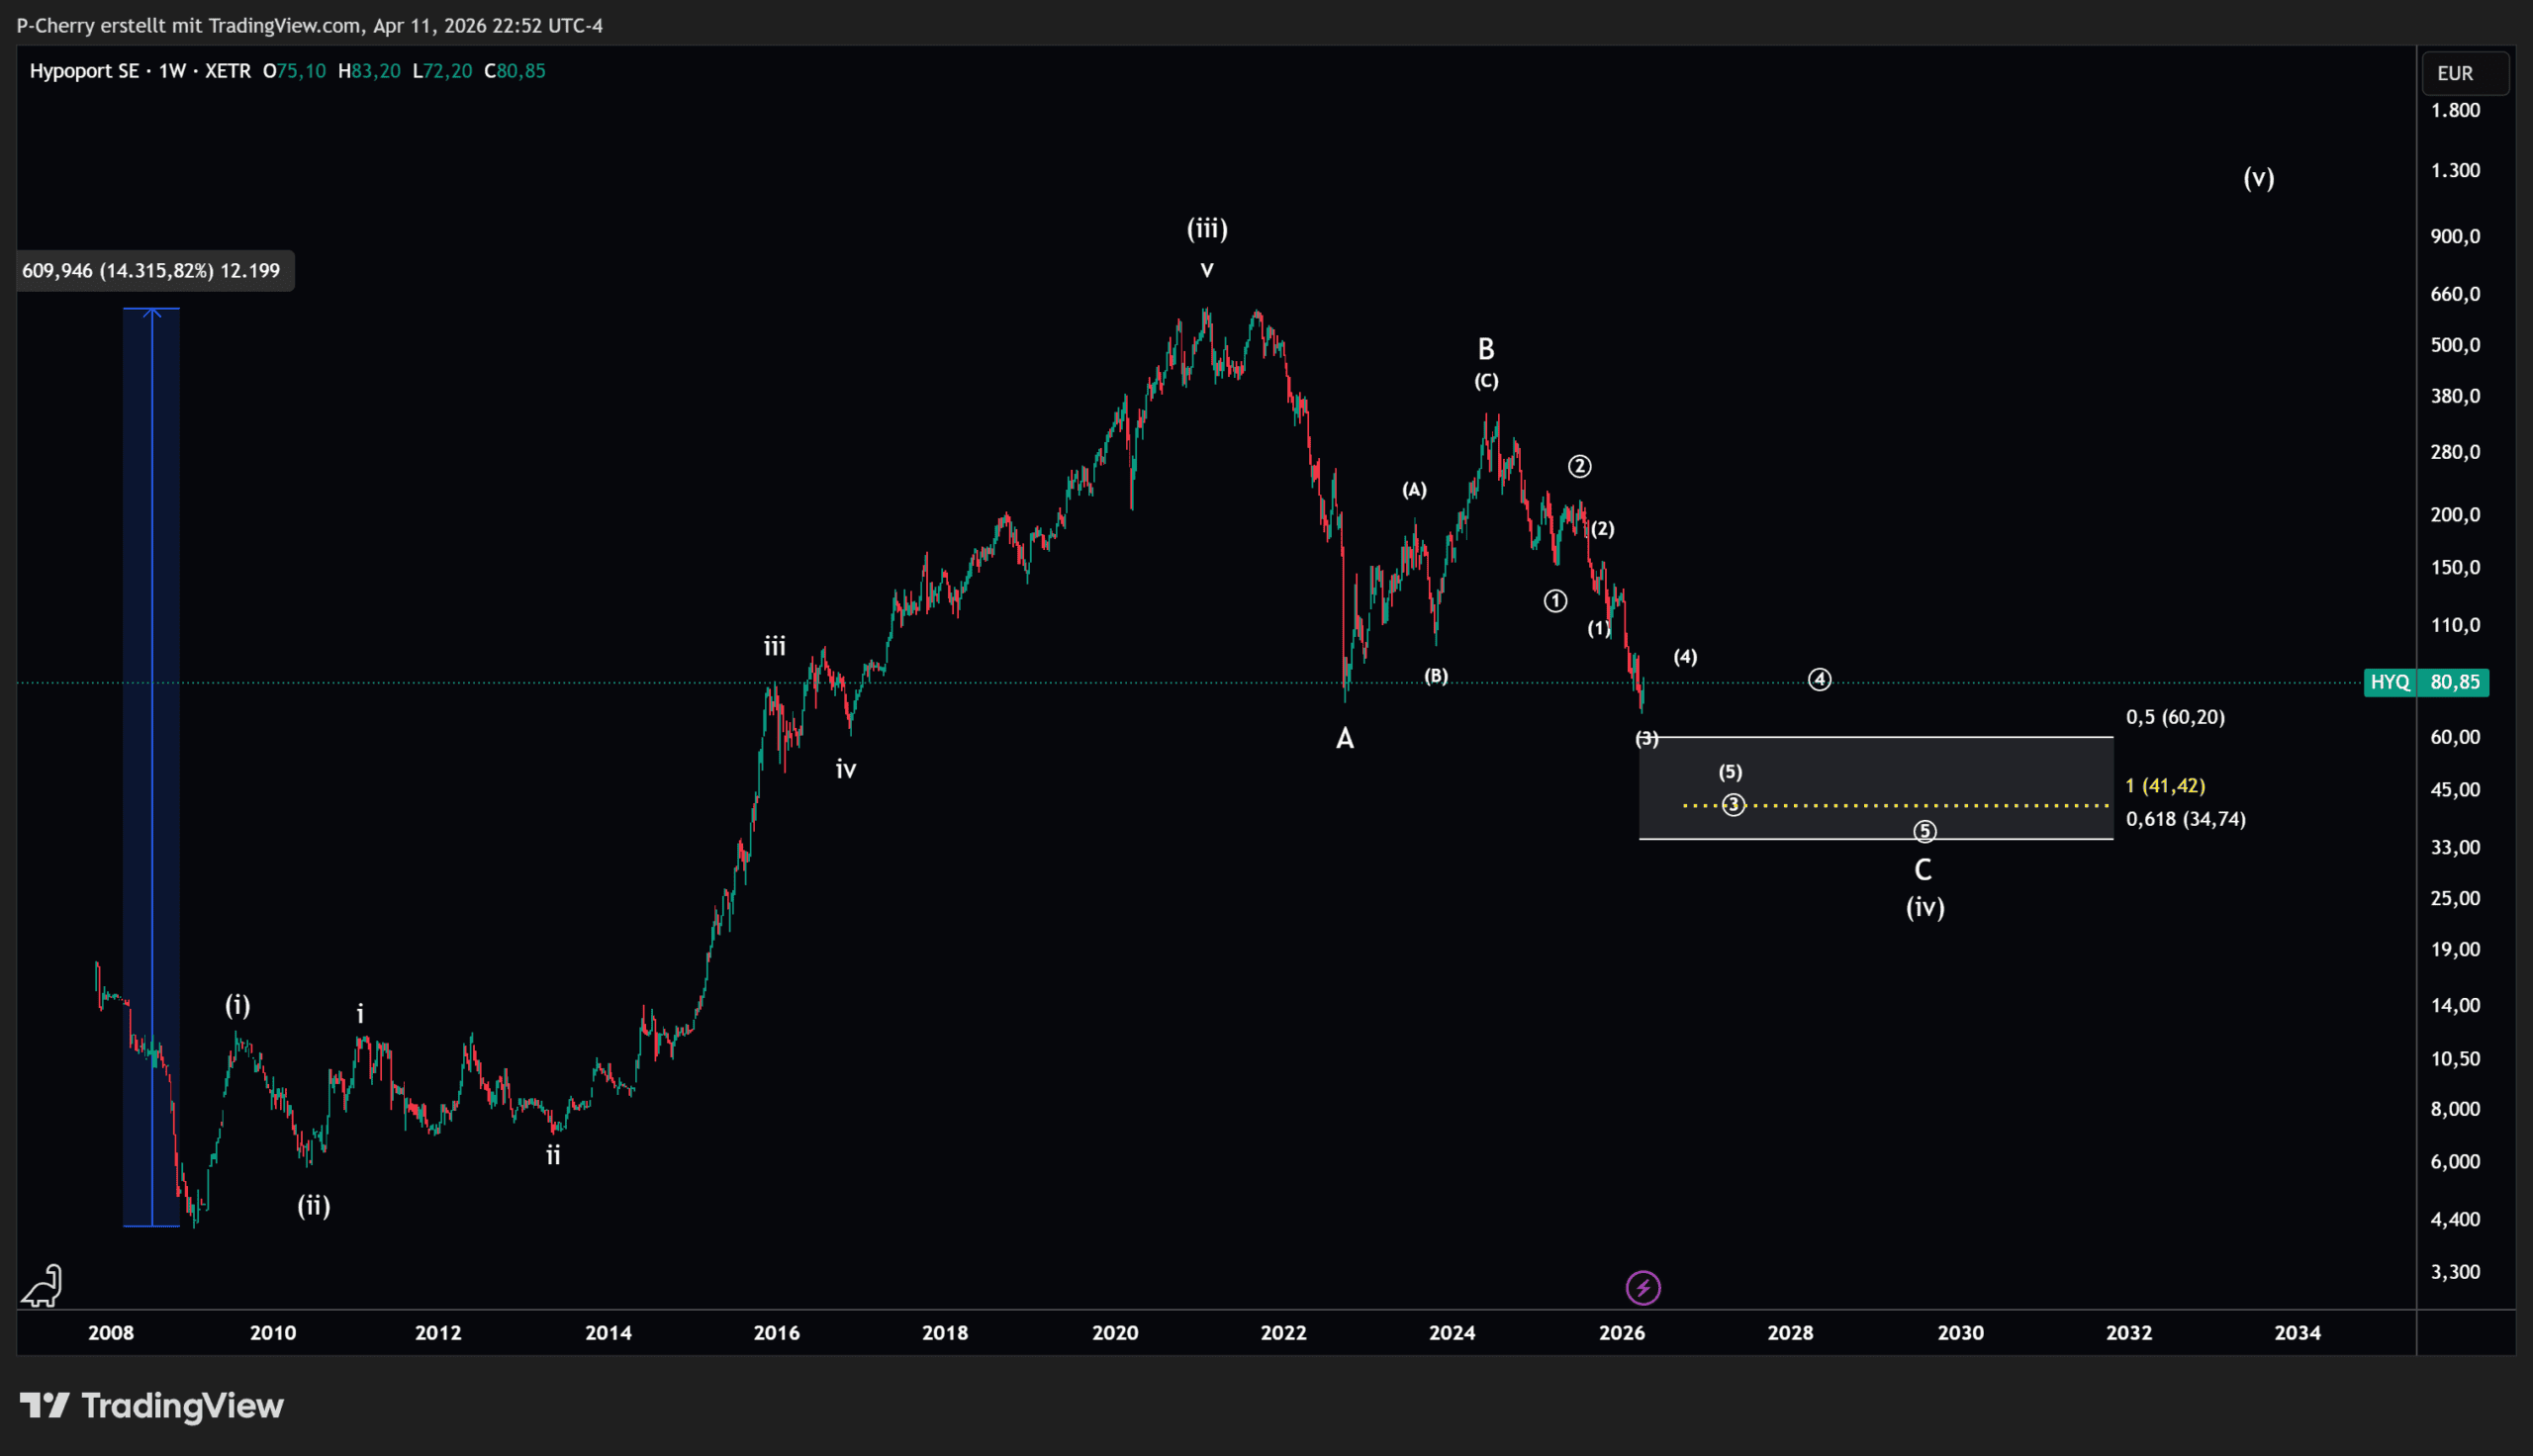Click the purple lightning bolt icon
Image resolution: width=2533 pixels, height=1456 pixels.
[1643, 1288]
